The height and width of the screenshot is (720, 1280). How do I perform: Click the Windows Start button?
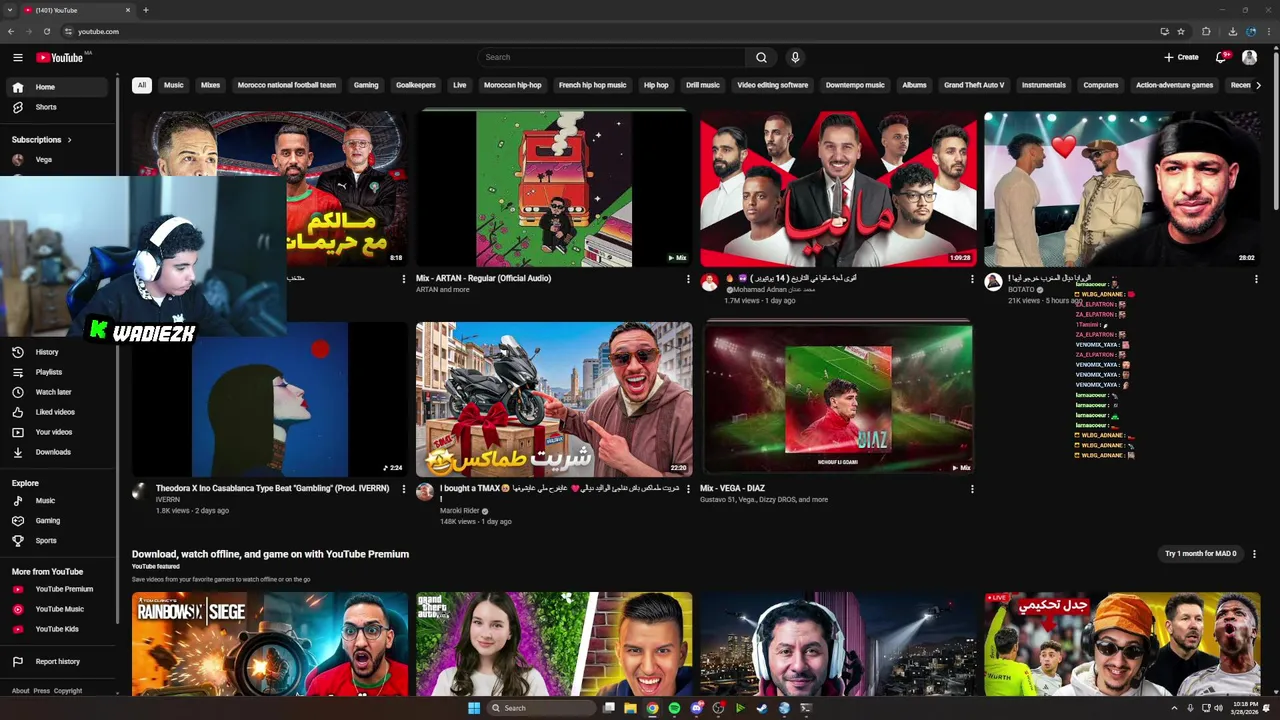[x=474, y=708]
